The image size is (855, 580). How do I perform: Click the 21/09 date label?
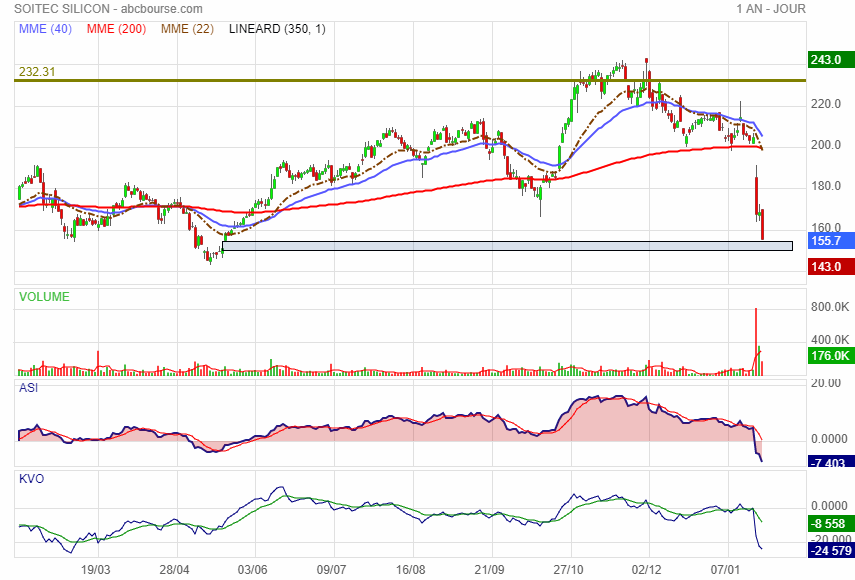[x=489, y=570]
